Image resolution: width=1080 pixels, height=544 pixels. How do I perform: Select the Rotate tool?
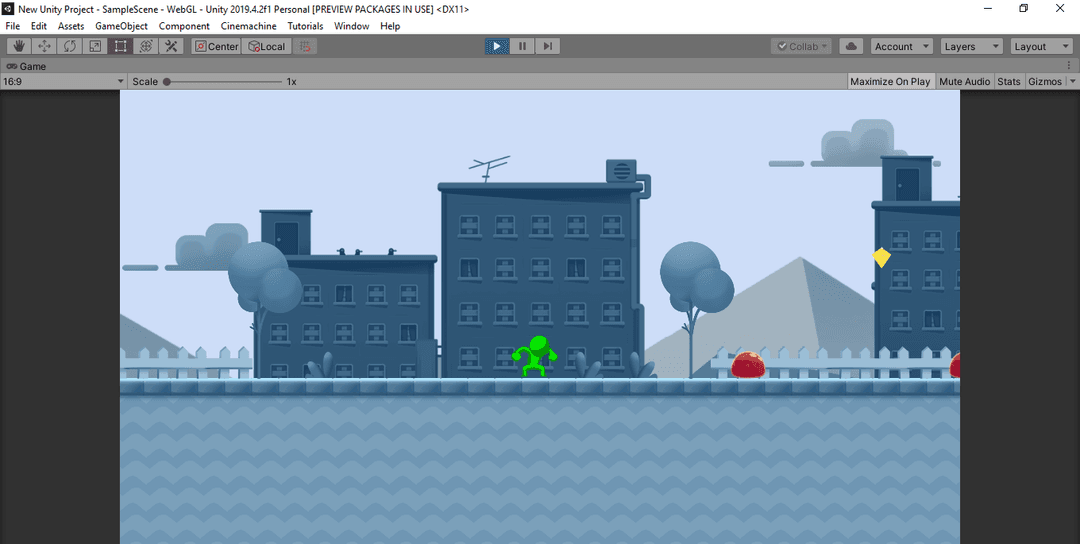click(x=70, y=46)
